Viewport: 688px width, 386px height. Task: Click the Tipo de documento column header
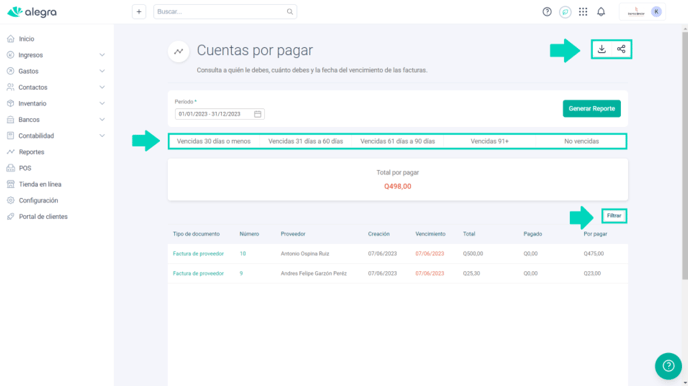196,234
